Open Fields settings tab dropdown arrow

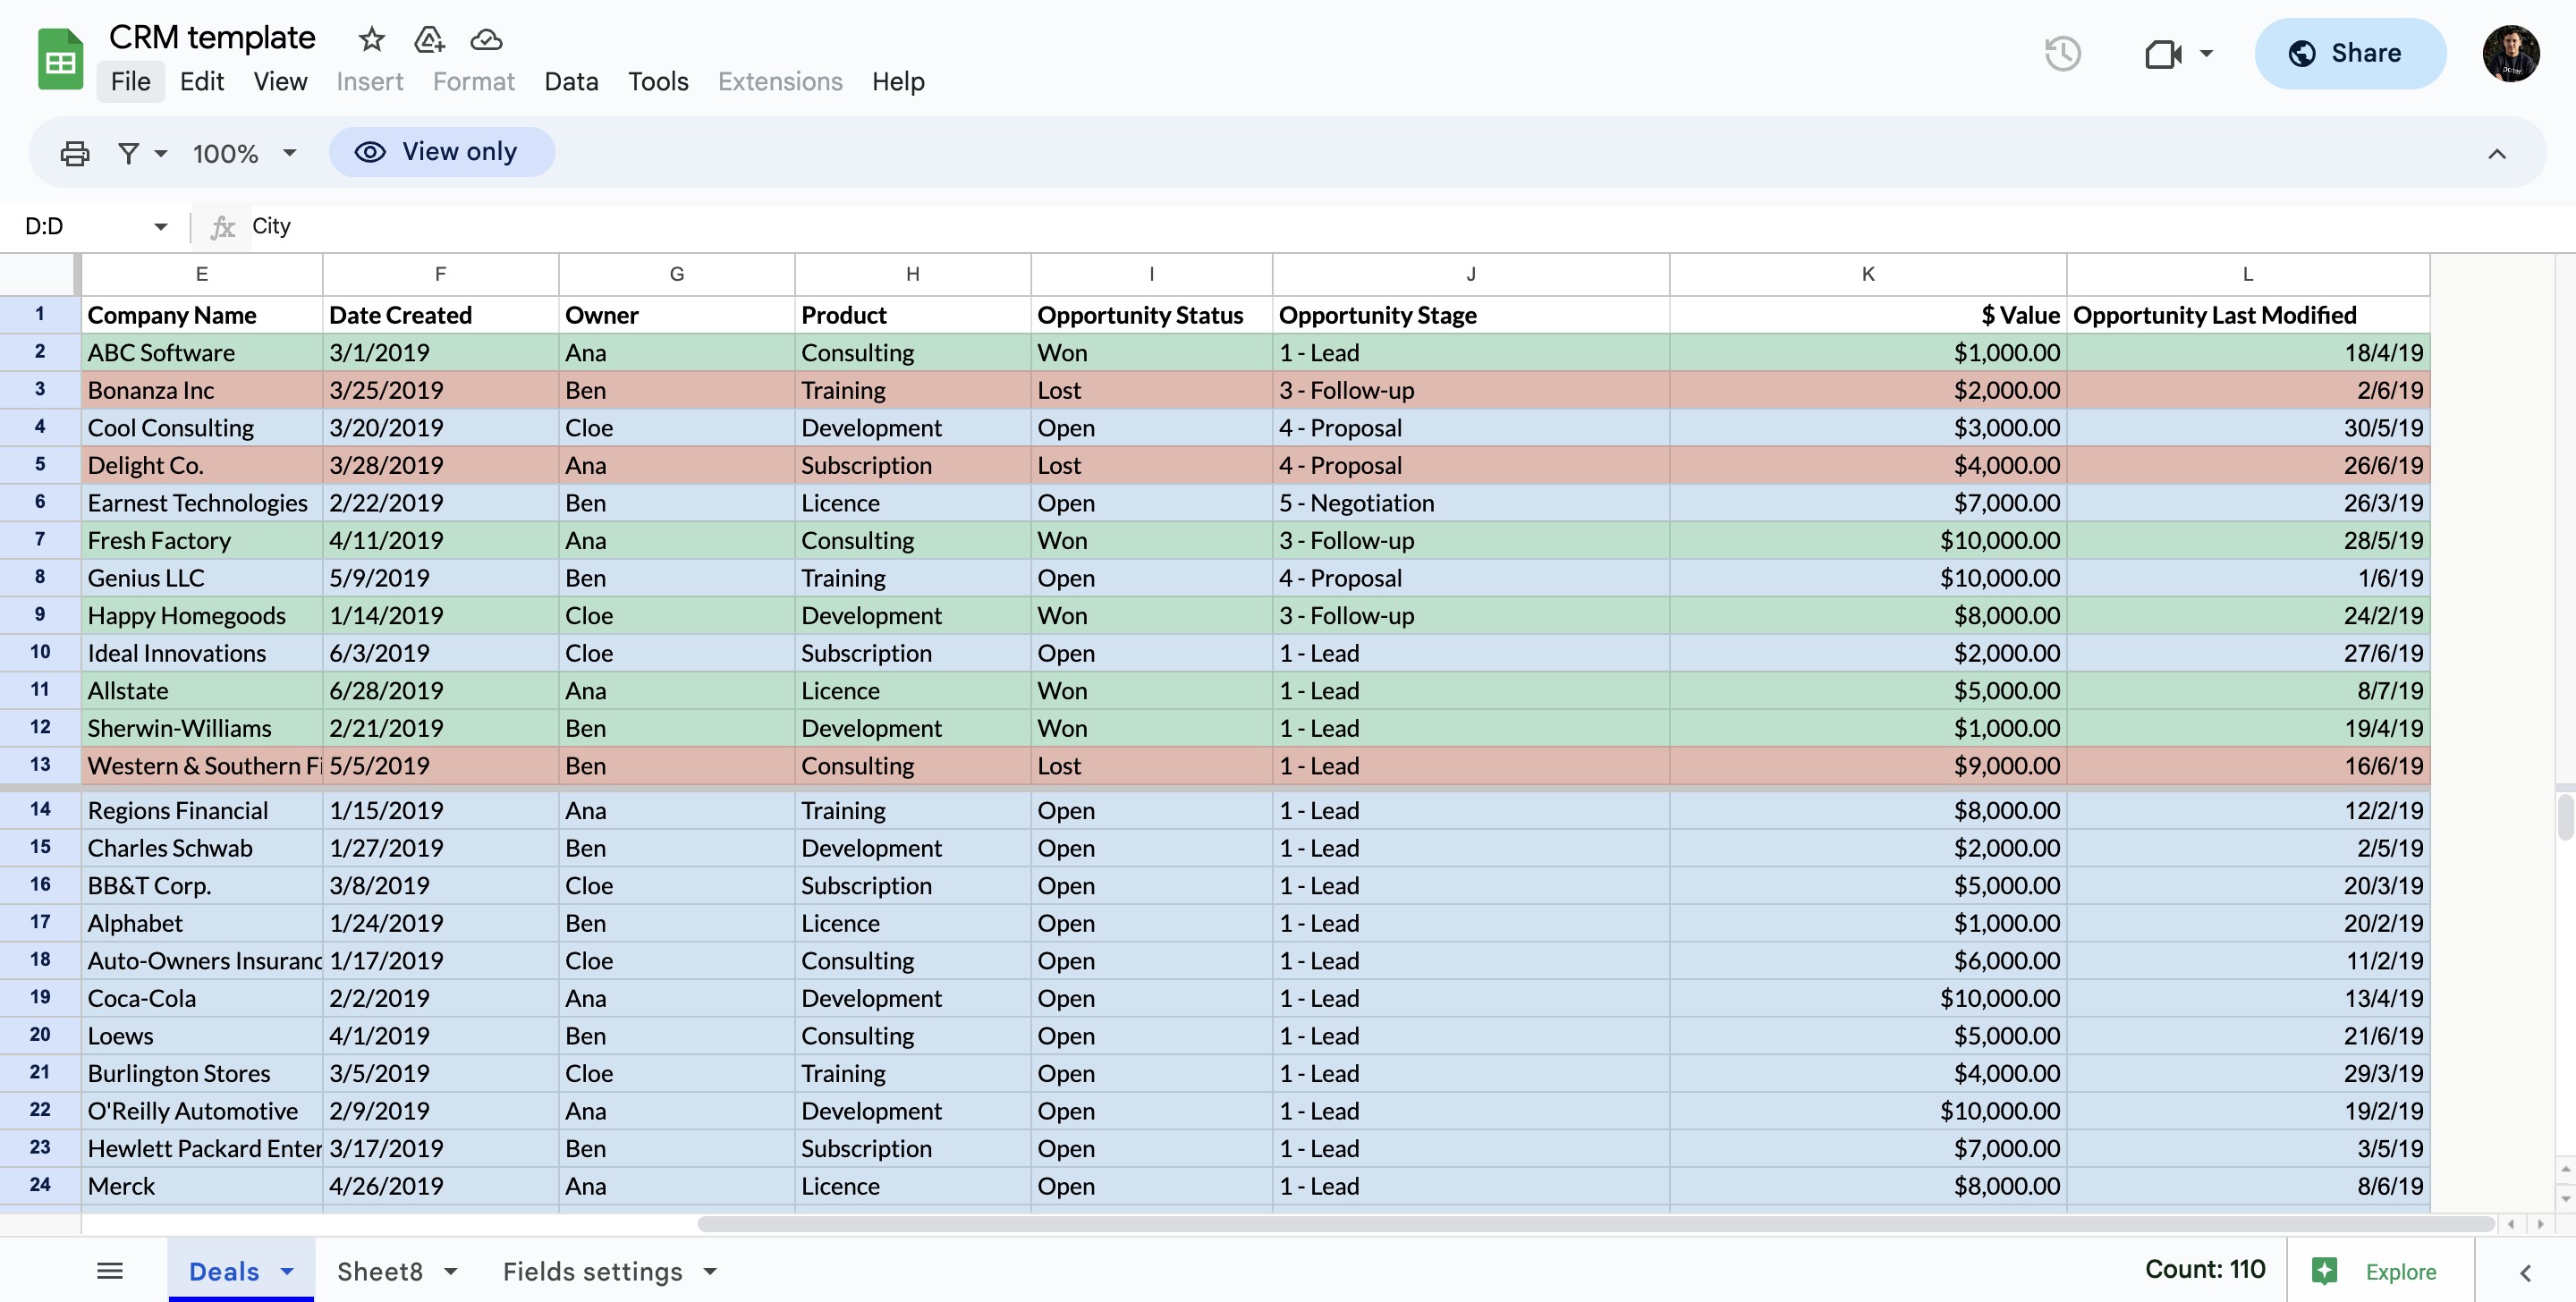click(x=710, y=1271)
